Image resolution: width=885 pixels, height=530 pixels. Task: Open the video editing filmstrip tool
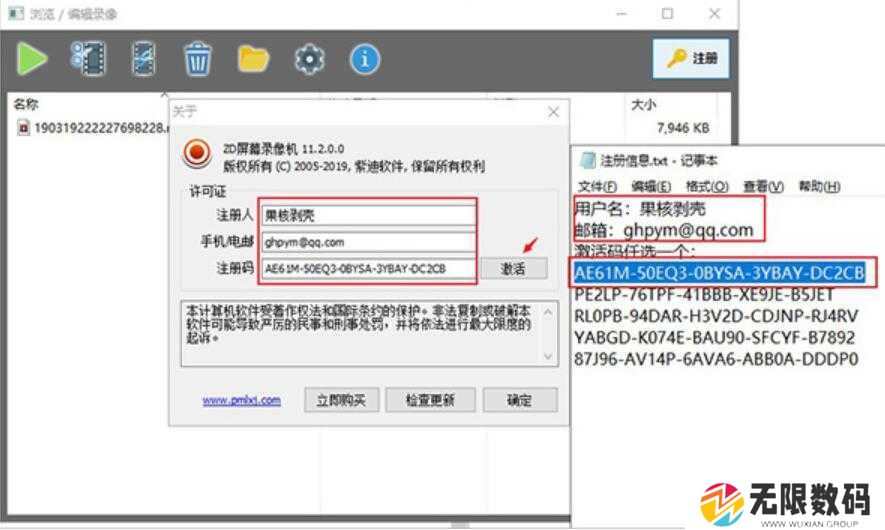tap(88, 58)
